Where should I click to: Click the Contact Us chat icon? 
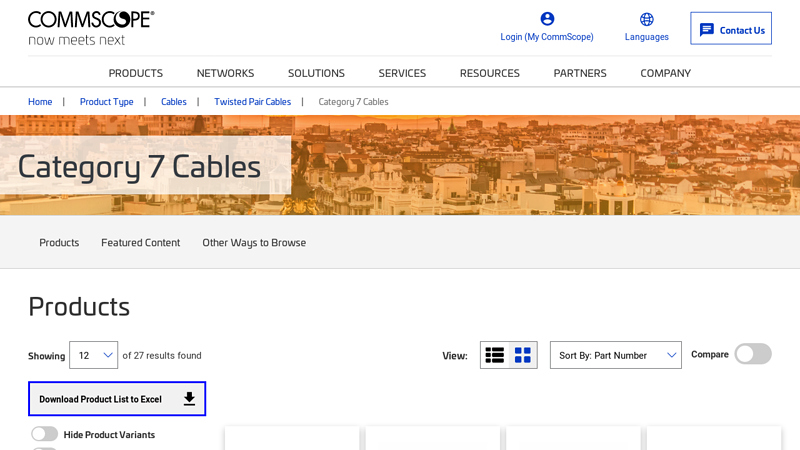[x=707, y=30]
